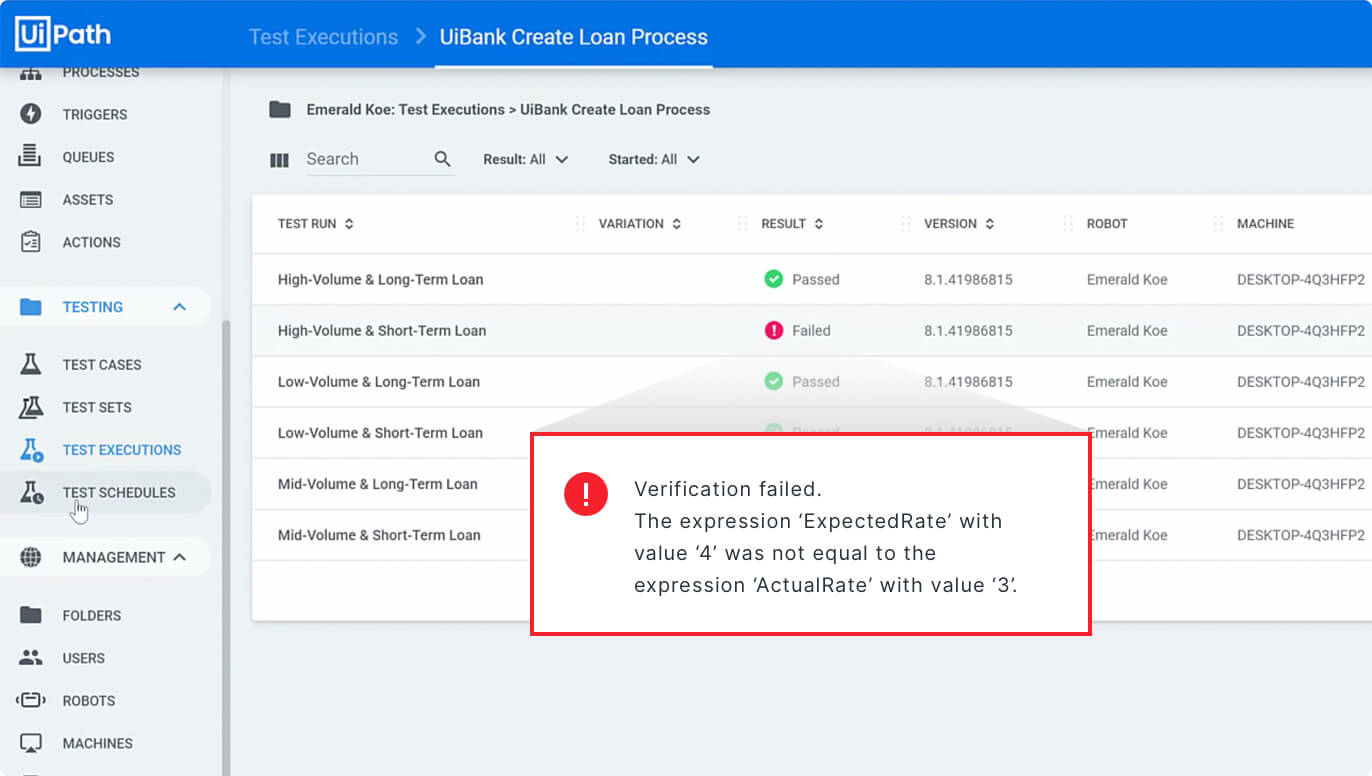
Task: Collapse the Management section chevron
Action: [x=180, y=557]
